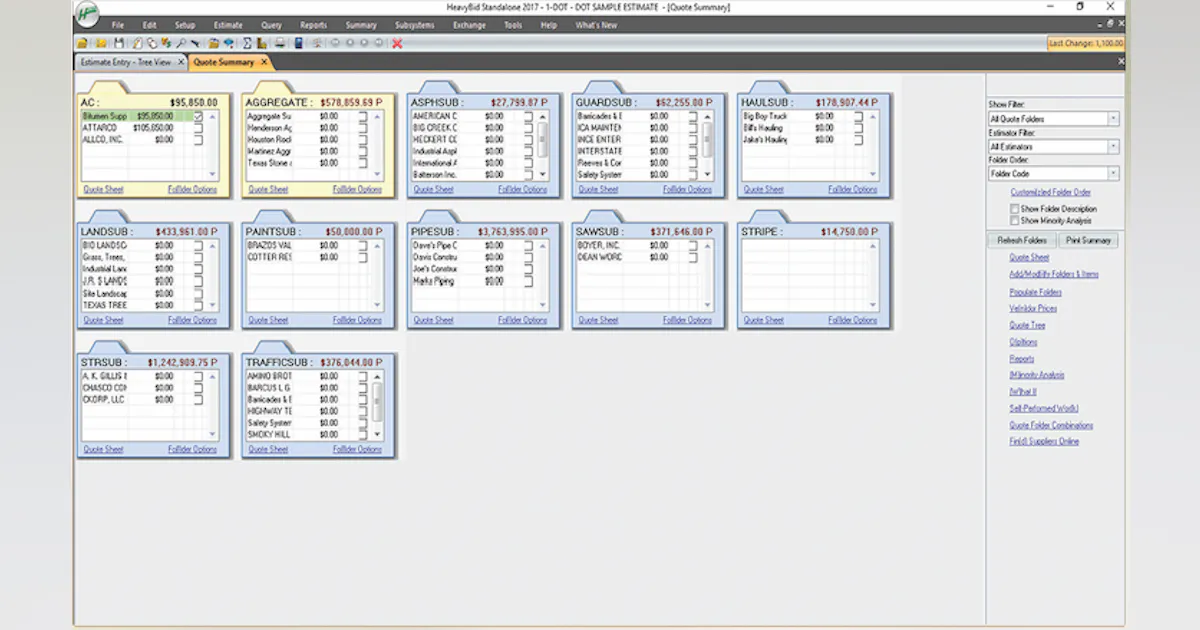This screenshot has width=1200, height=630.
Task: Click the Print Summary button
Action: click(x=1088, y=241)
